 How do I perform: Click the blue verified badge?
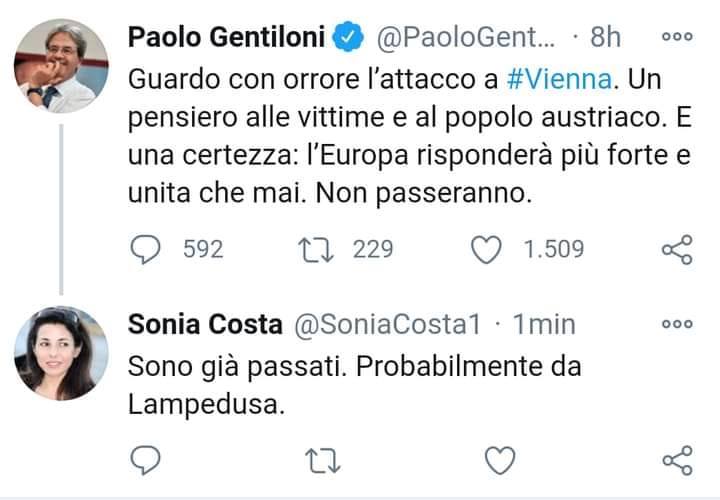347,38
